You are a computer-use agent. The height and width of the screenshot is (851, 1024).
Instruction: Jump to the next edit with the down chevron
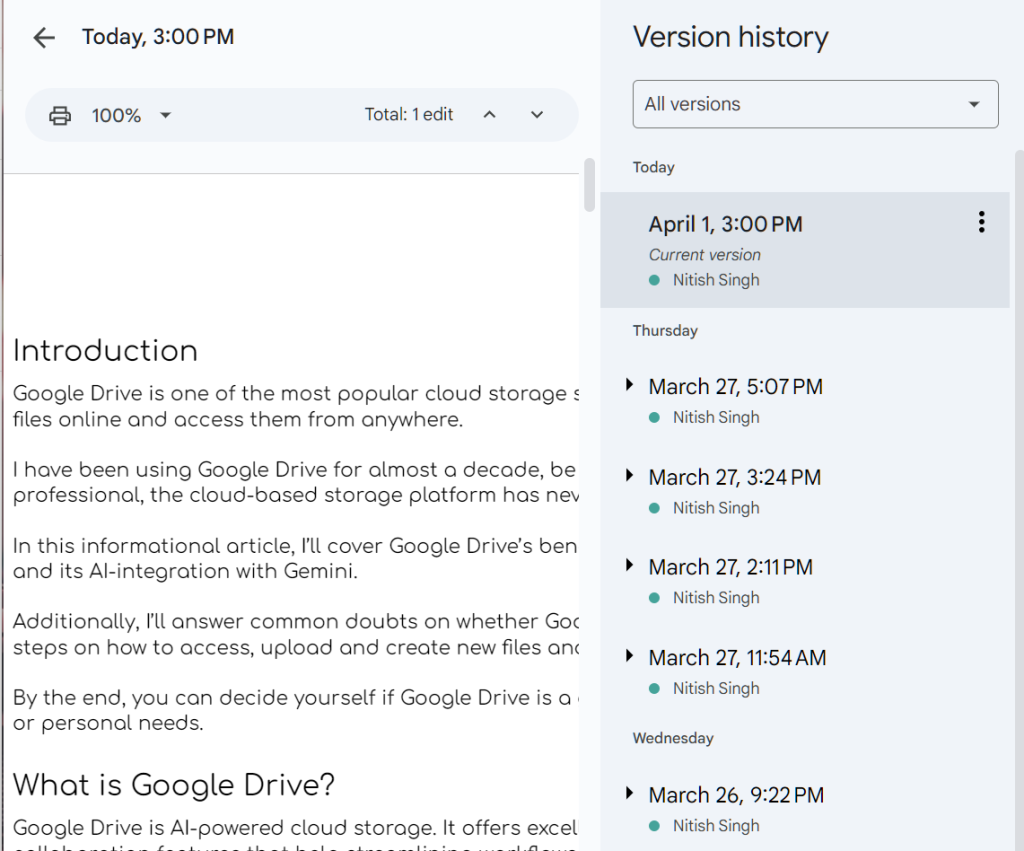(537, 115)
